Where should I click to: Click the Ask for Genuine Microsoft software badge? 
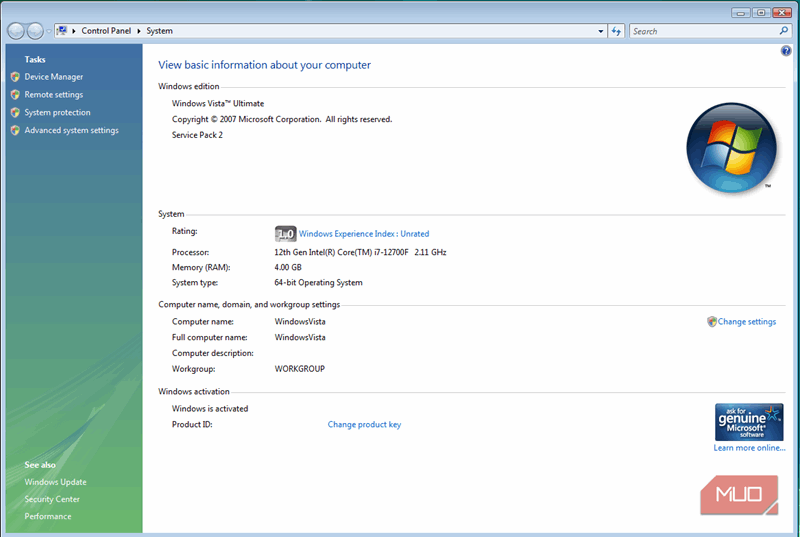click(748, 421)
